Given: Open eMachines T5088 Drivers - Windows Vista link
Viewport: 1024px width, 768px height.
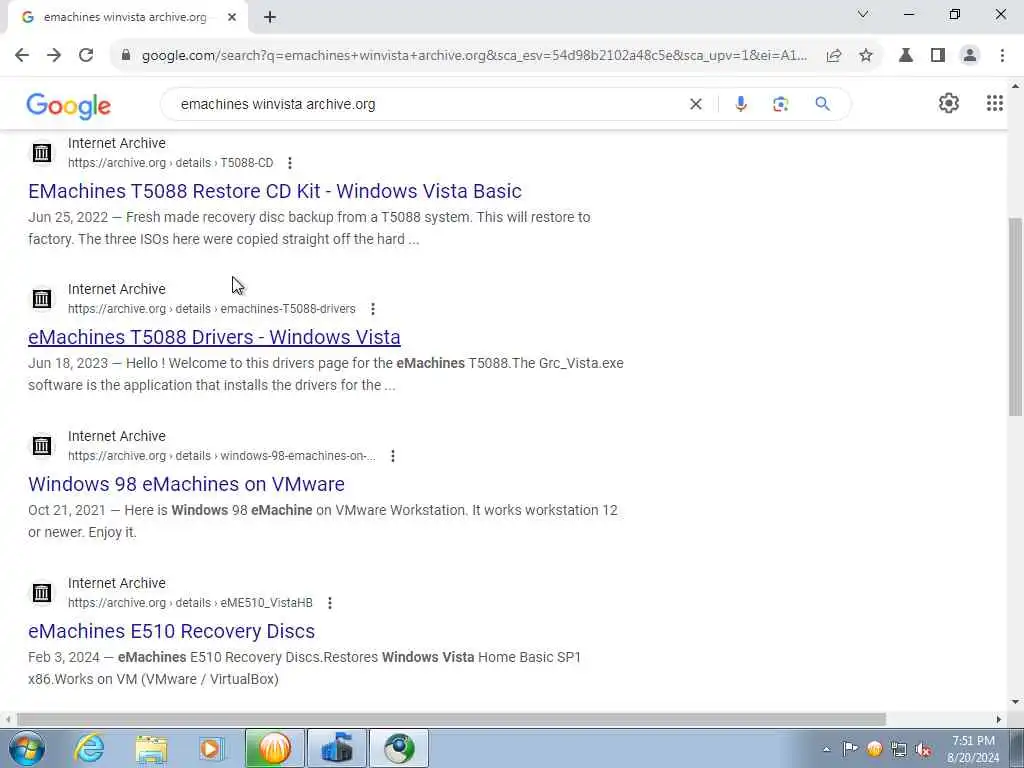Looking at the screenshot, I should [x=214, y=337].
